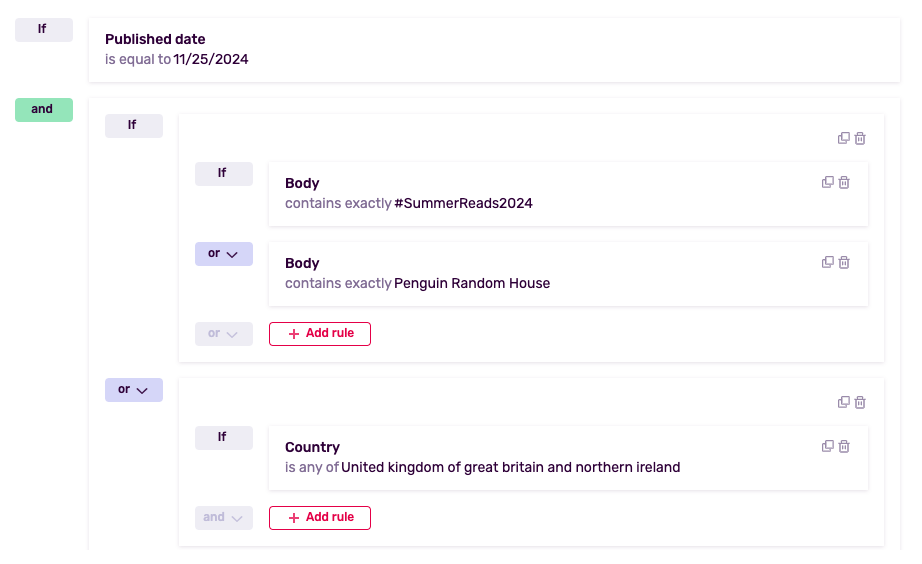Duplicate the Penguin Random House rule
This screenshot has height=564, width=922.
(827, 262)
